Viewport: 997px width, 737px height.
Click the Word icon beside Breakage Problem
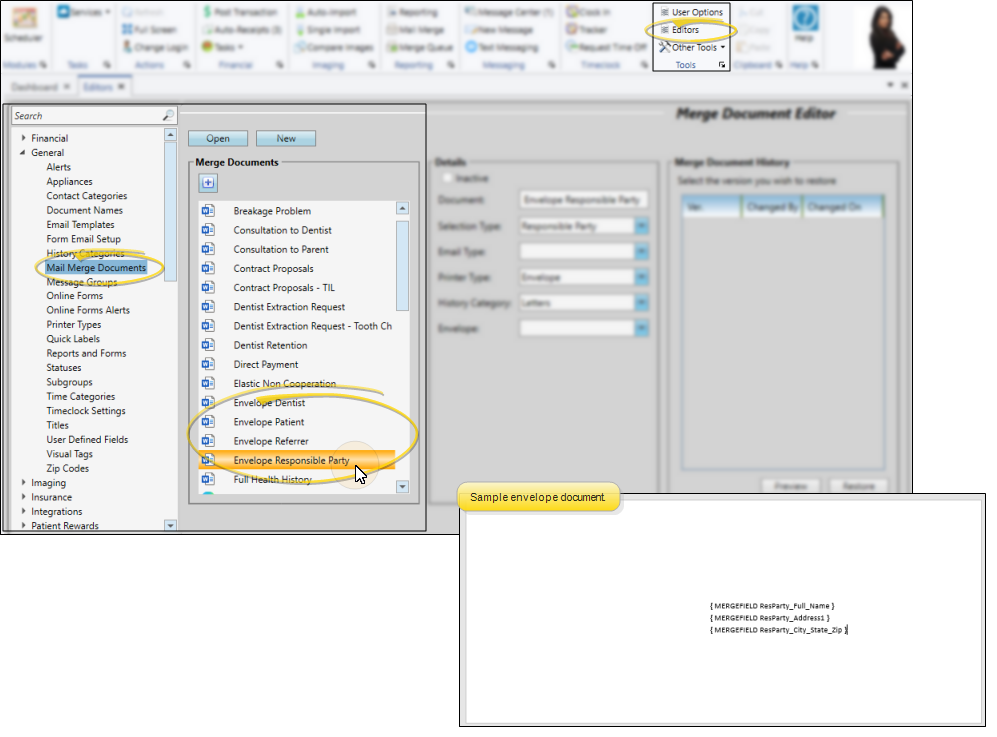click(x=209, y=211)
